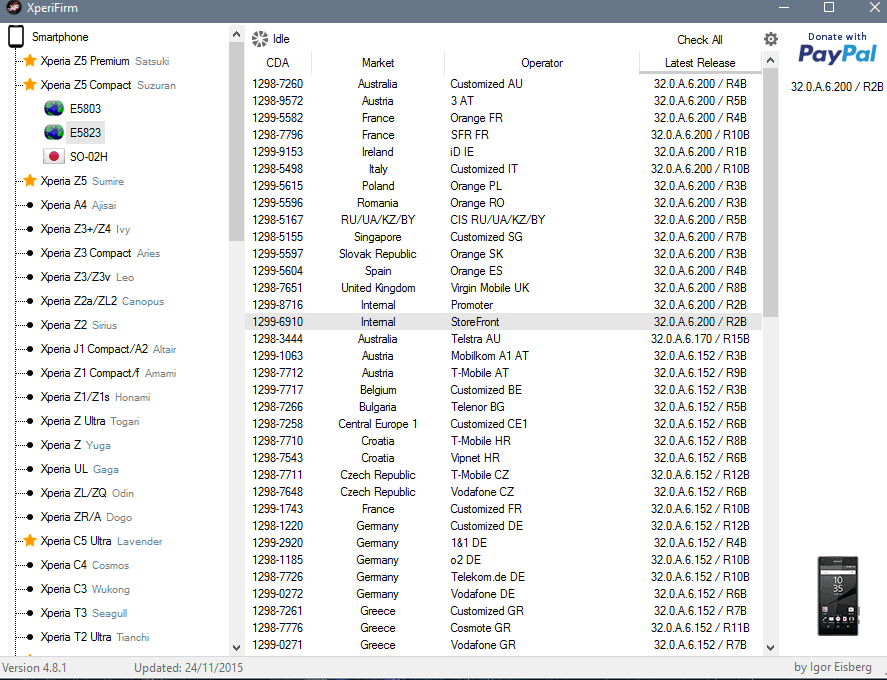Select Xperia ZL/ZQ Odin in tree
The image size is (887, 680).
(x=87, y=493)
